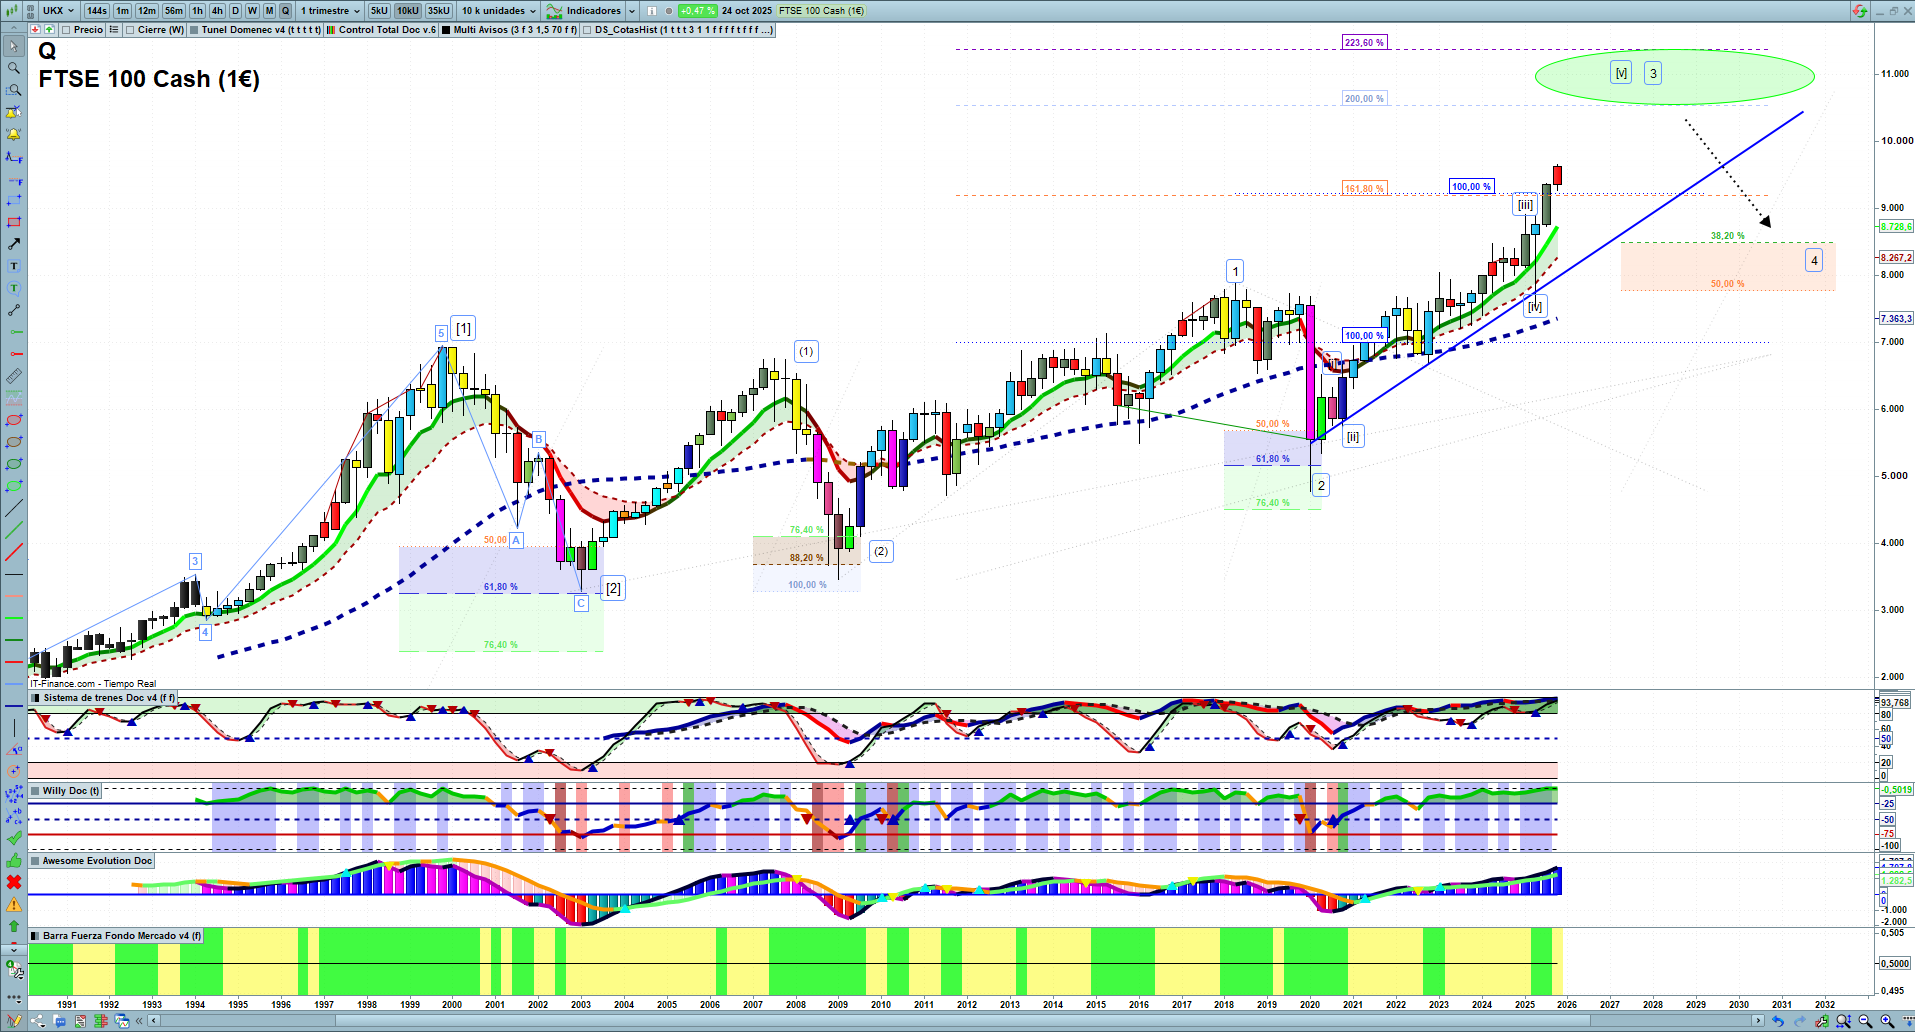
Task: Select the magnifier zoom tool
Action: (x=14, y=68)
